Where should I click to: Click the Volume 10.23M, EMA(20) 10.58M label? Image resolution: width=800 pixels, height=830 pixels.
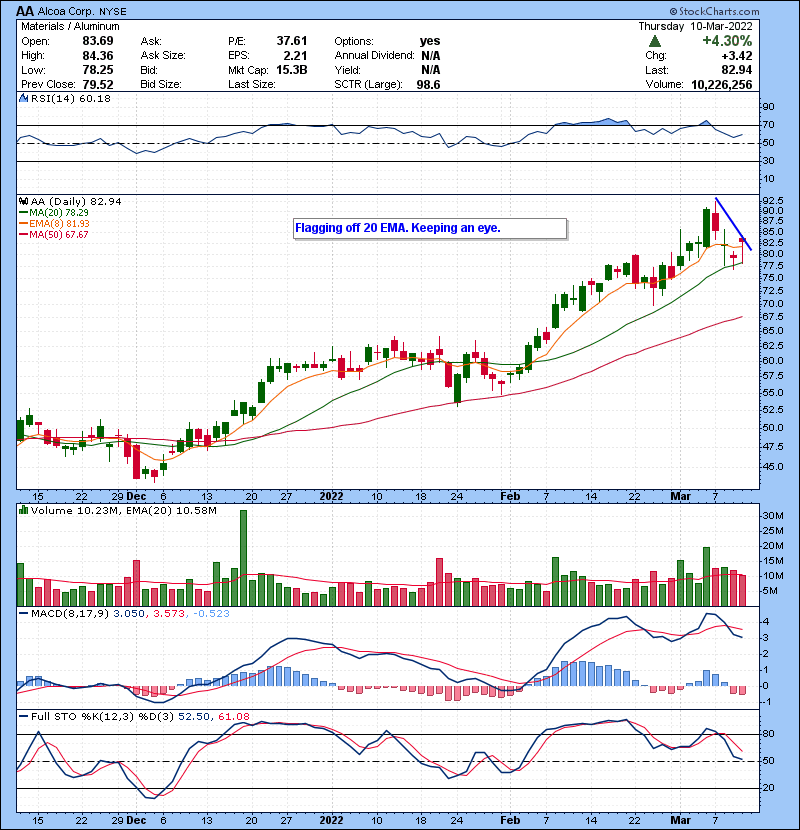click(x=123, y=510)
